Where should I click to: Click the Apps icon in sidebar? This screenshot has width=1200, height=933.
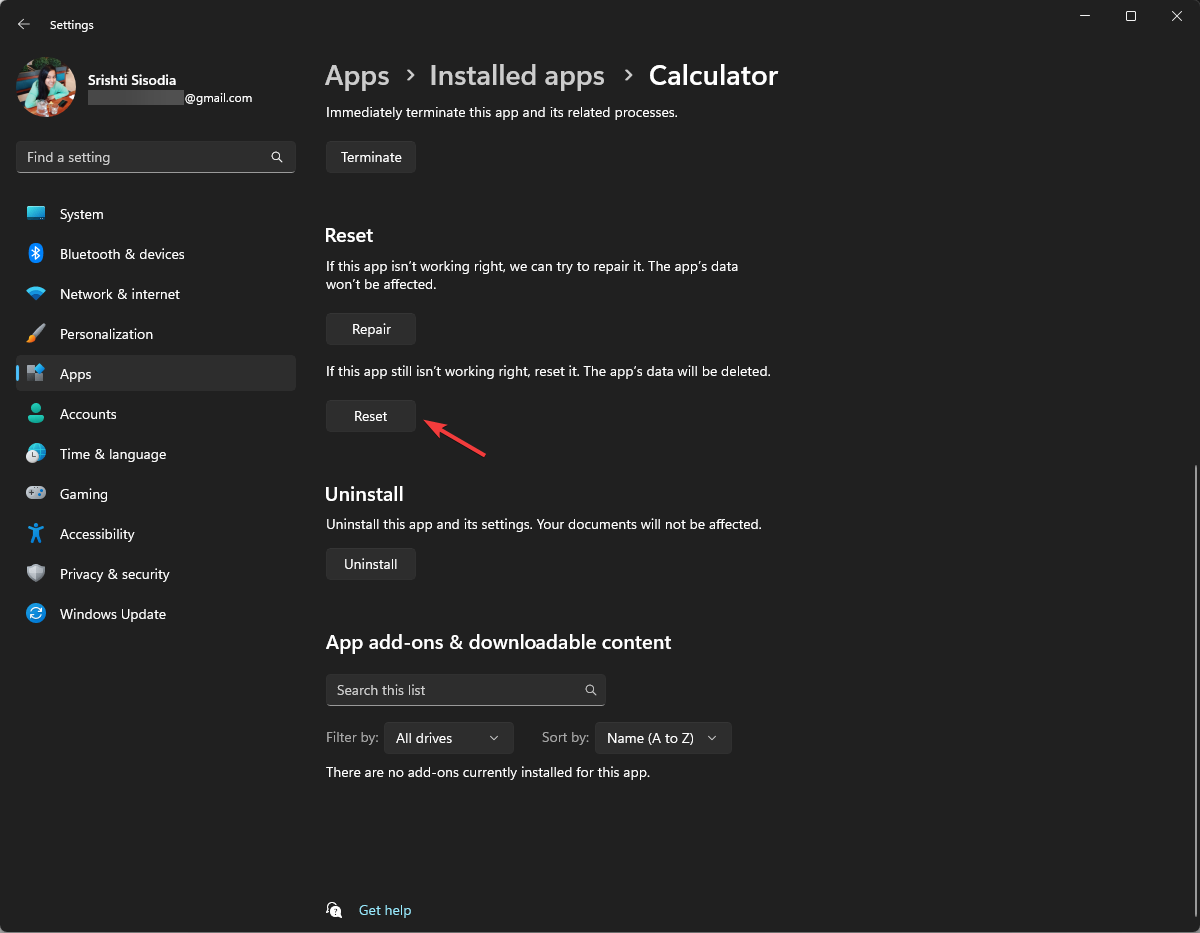point(36,374)
